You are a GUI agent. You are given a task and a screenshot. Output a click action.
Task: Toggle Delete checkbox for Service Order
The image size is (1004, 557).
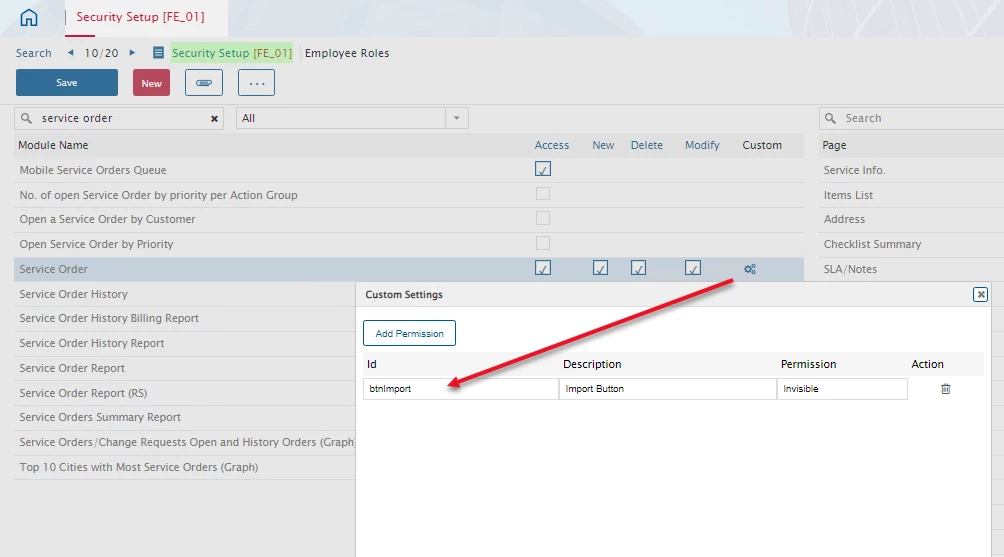pos(638,268)
